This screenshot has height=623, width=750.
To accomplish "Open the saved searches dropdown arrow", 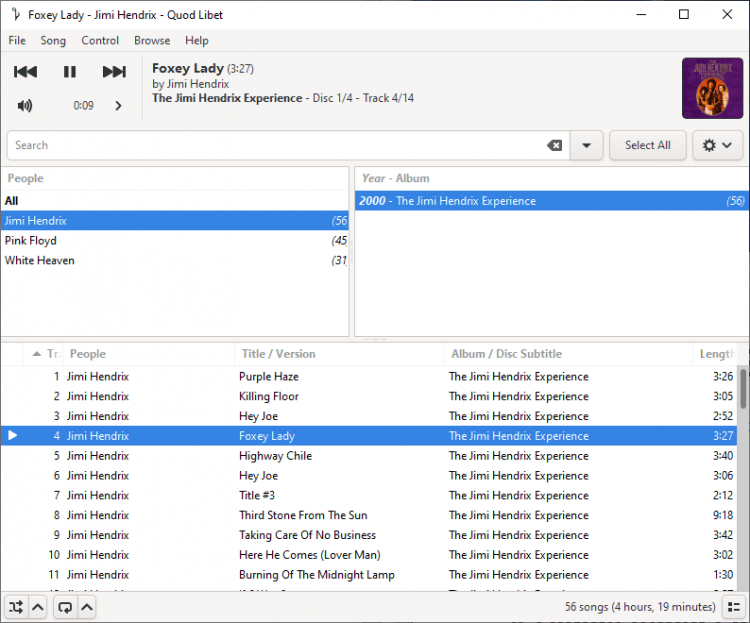I will tap(586, 145).
